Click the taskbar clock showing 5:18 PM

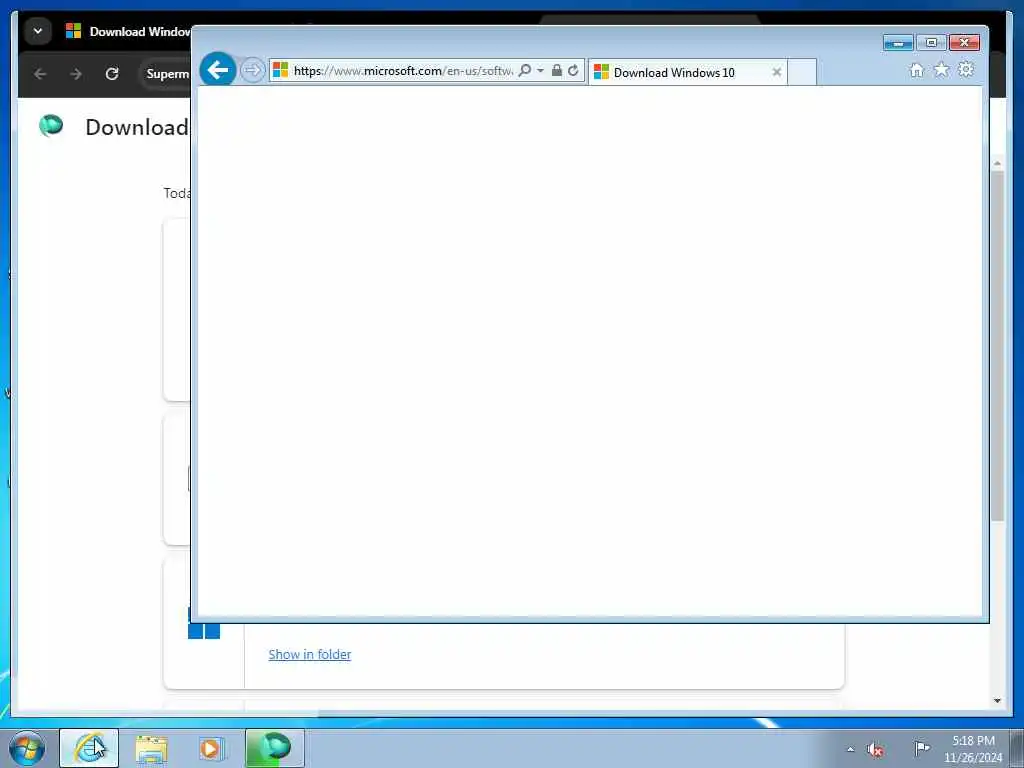(973, 749)
